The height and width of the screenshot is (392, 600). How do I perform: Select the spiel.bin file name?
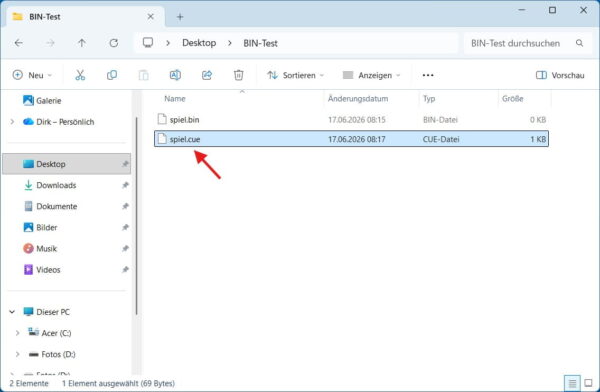[x=184, y=120]
